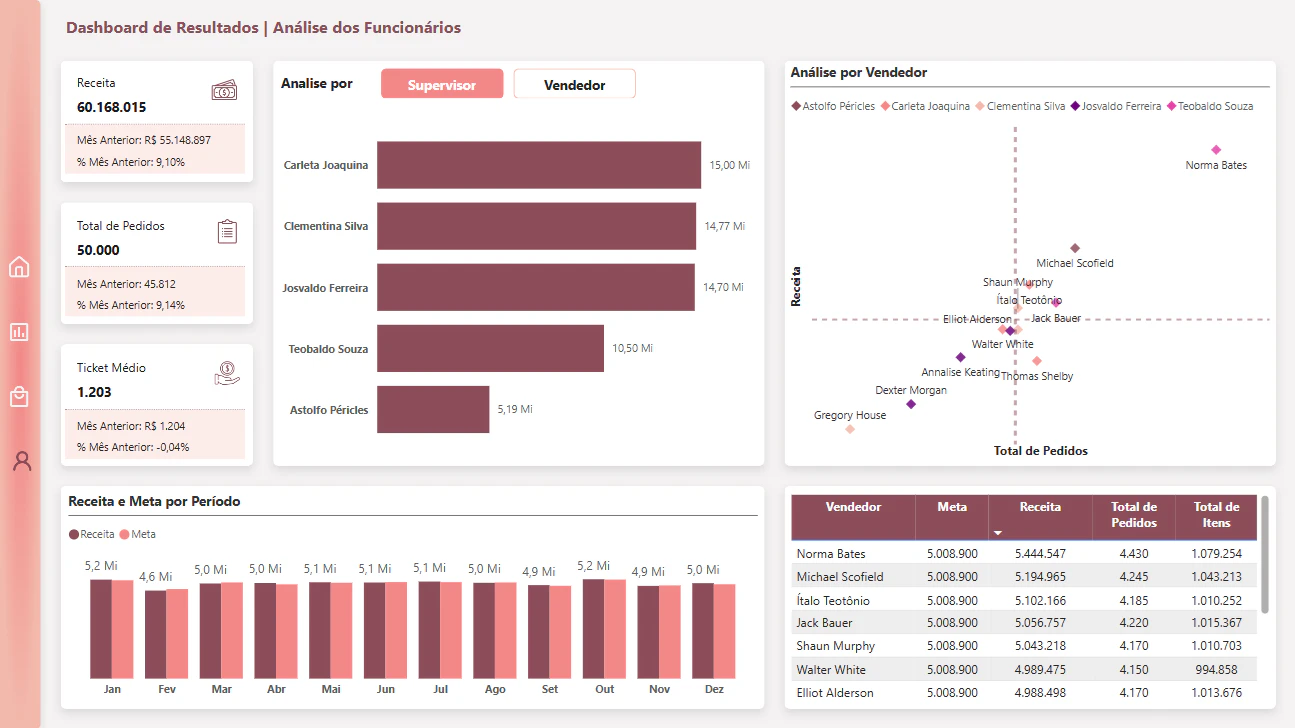This screenshot has height=728, width=1295.
Task: Select Carleta Joaquina legend marker
Action: tap(886, 106)
